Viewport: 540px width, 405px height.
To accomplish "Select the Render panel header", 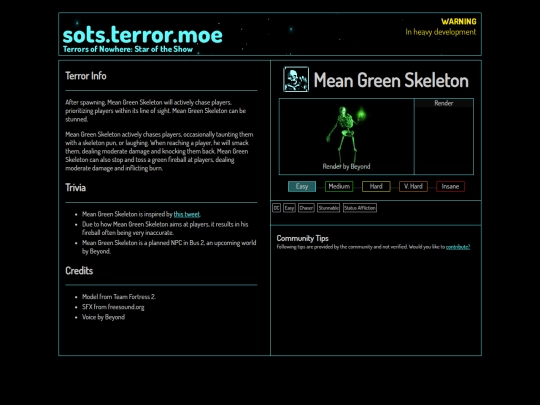I will pyautogui.click(x=444, y=103).
